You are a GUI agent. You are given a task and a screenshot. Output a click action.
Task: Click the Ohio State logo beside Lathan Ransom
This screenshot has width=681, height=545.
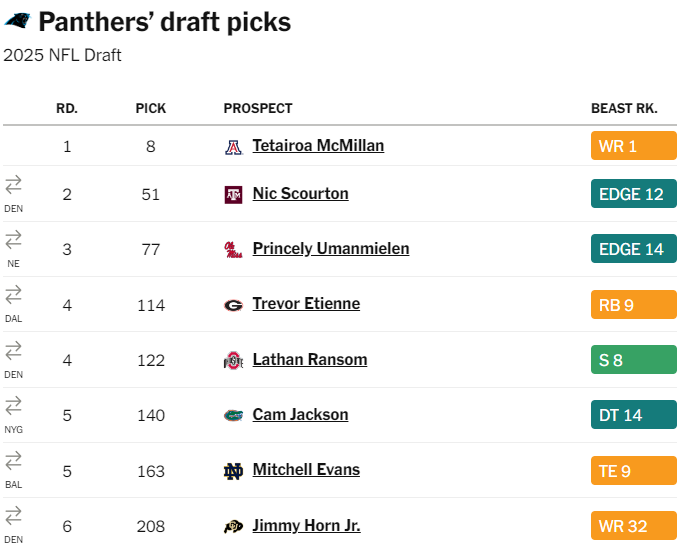click(x=233, y=361)
